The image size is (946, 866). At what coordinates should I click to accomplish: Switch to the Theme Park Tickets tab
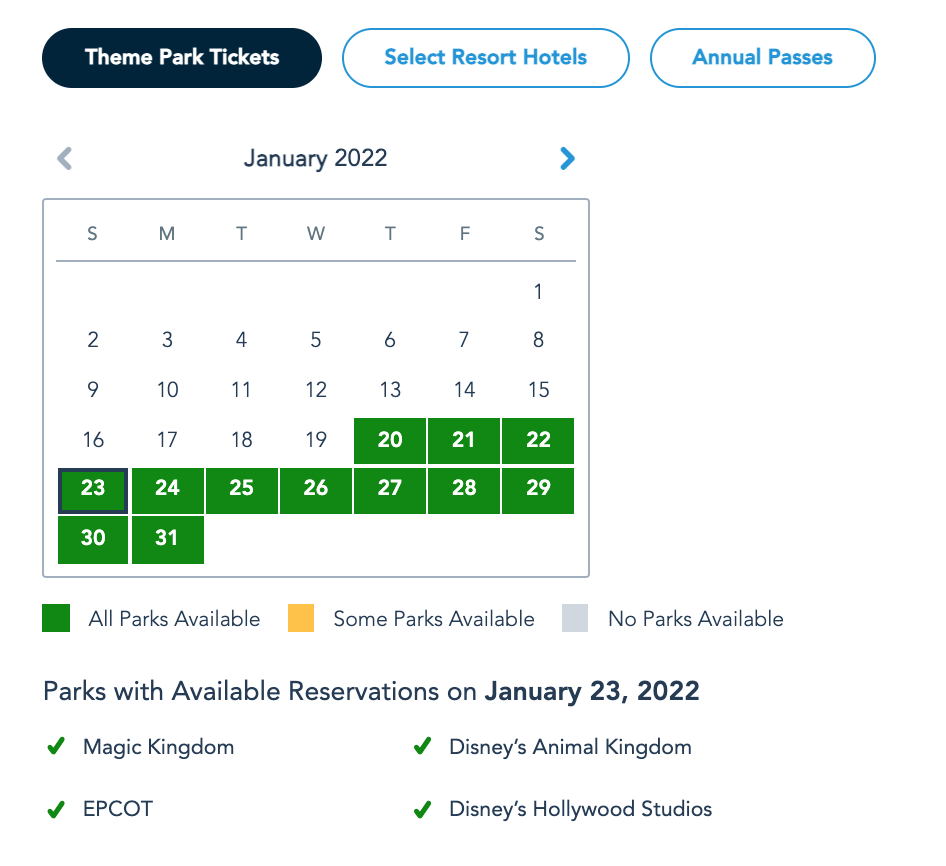point(182,57)
